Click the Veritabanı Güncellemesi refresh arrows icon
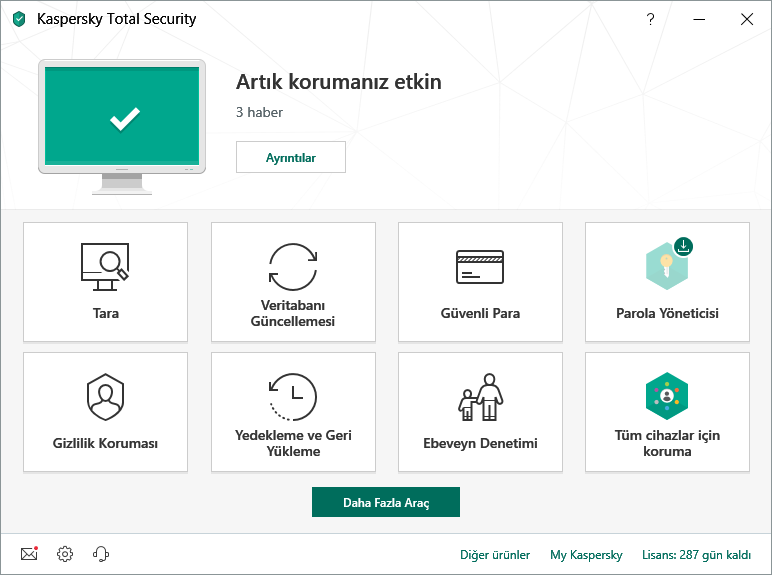The width and height of the screenshot is (772, 575). click(x=292, y=267)
